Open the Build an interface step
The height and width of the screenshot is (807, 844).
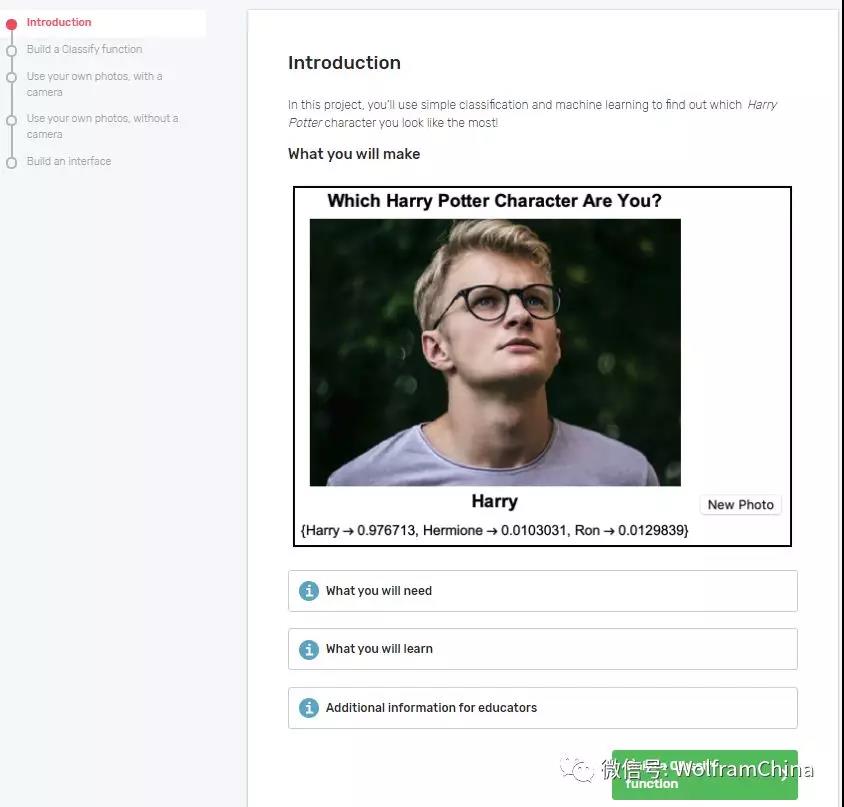(x=69, y=161)
